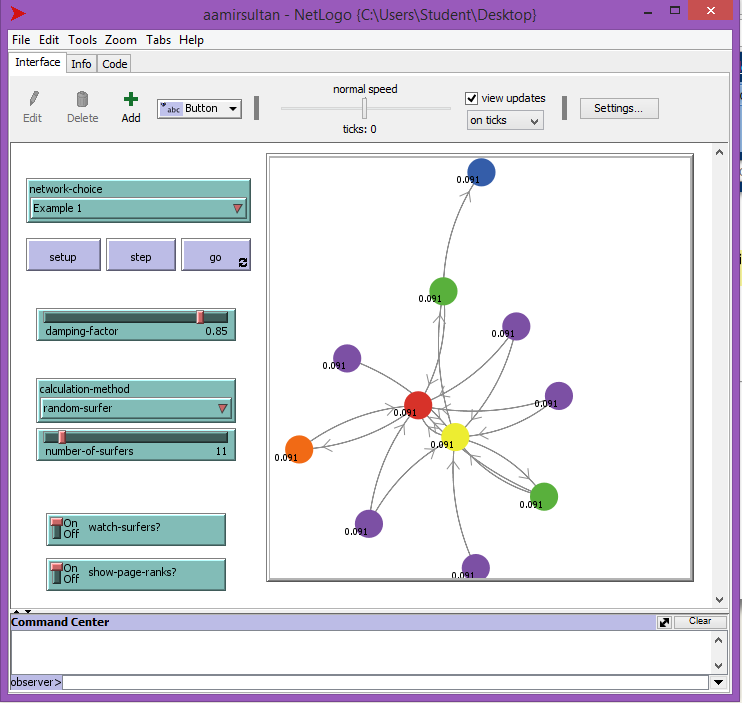Click the Command Center expand arrow icon
This screenshot has height=703, width=742.
point(664,622)
